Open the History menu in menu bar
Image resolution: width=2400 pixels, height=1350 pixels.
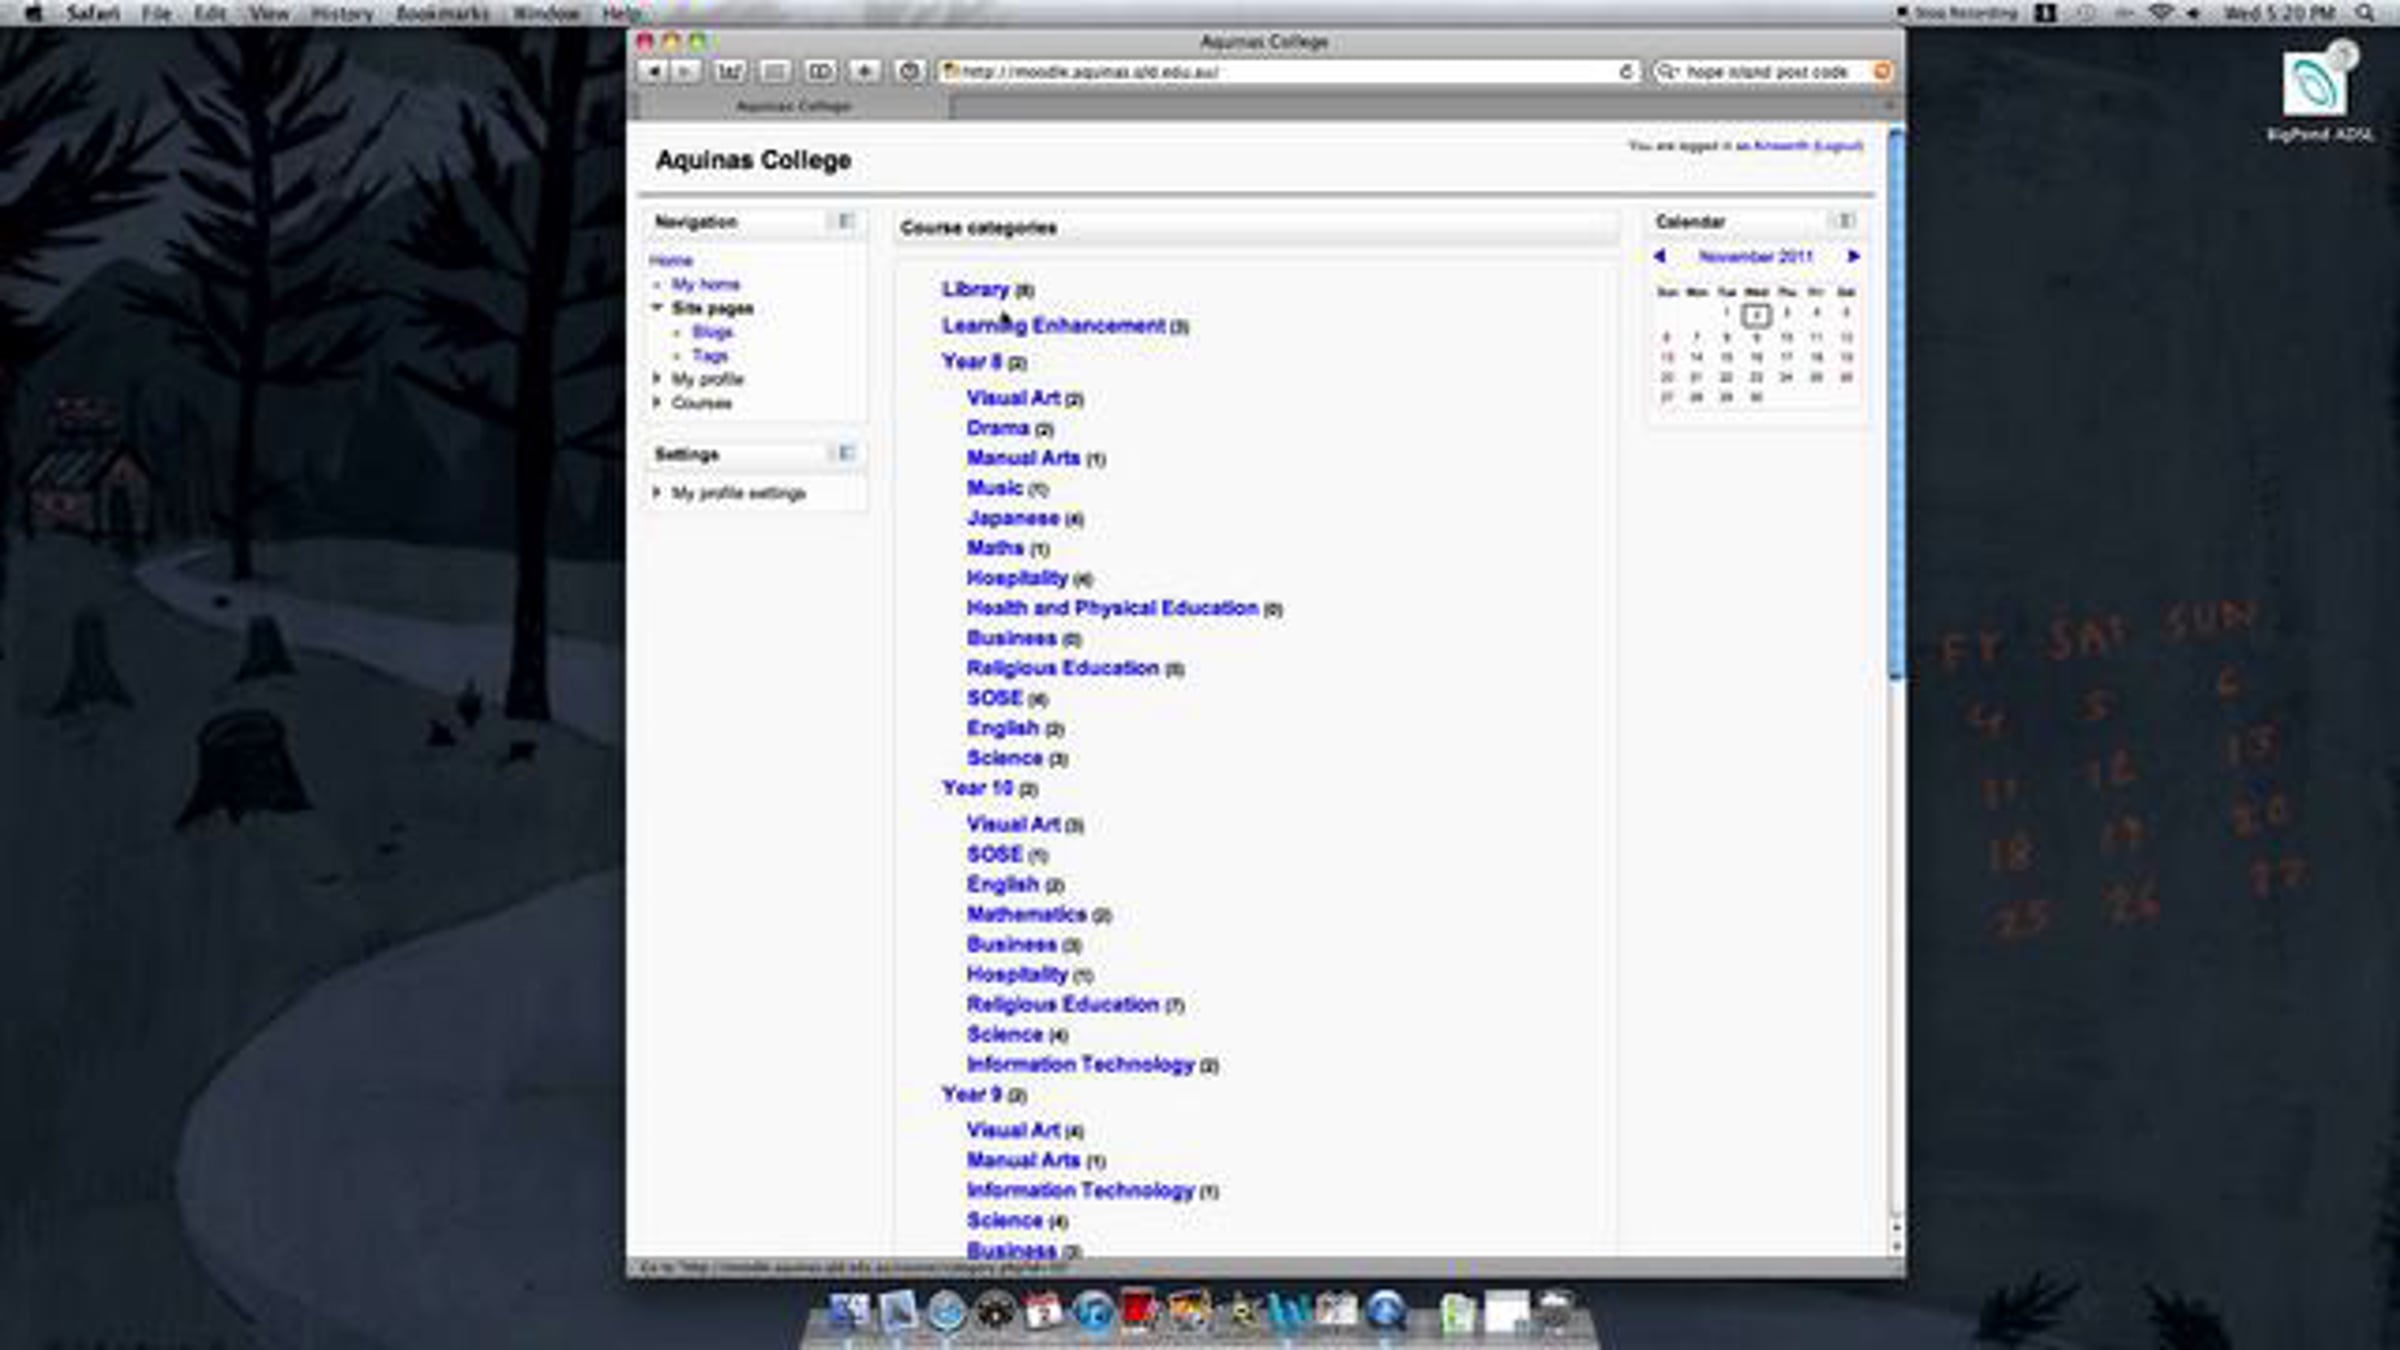coord(341,13)
